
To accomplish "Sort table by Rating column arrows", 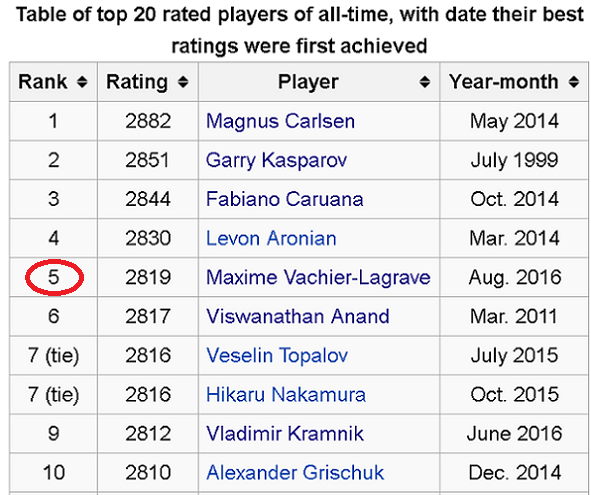I will point(183,82).
